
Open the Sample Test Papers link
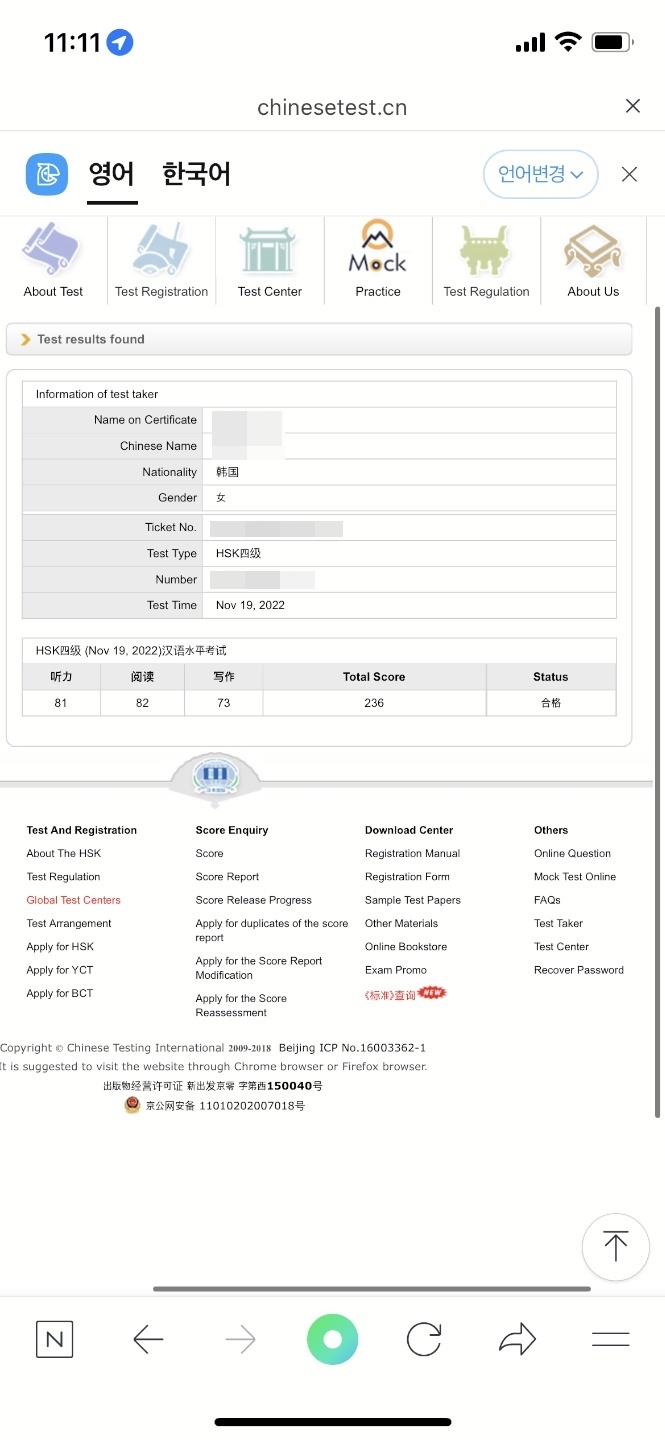413,900
